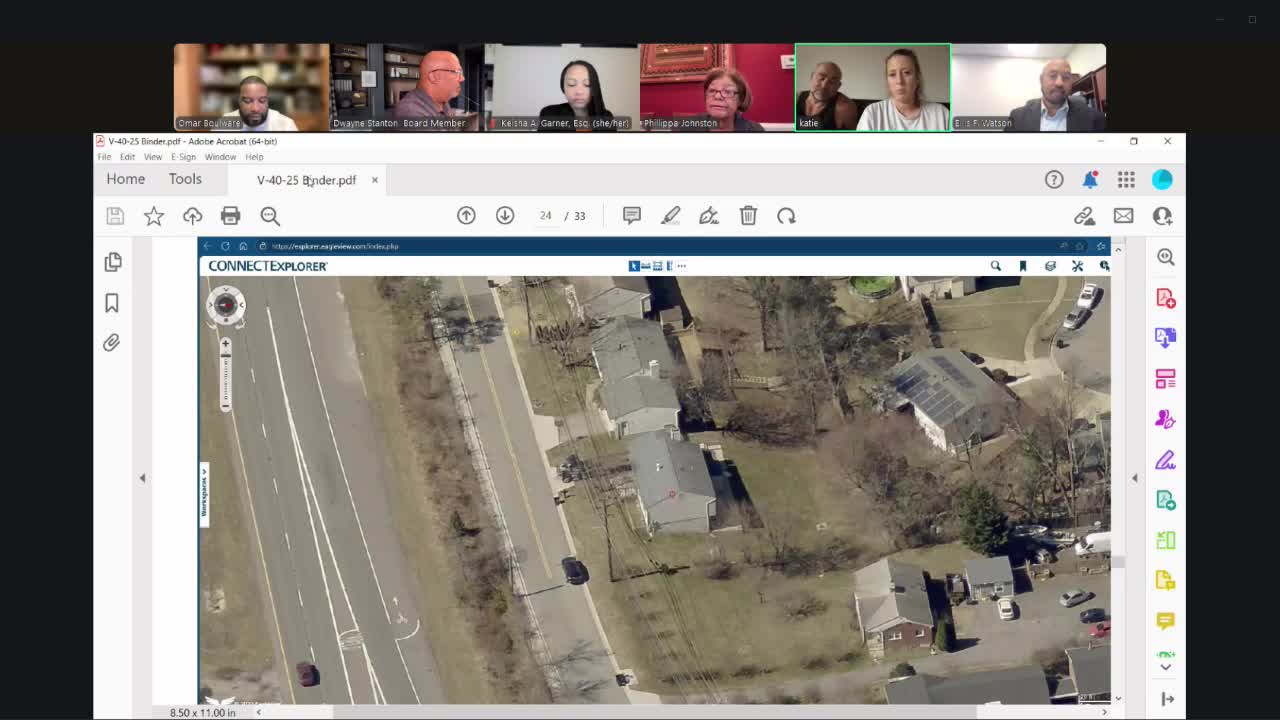The image size is (1280, 720).
Task: Go to next page with down arrow
Action: 505,216
